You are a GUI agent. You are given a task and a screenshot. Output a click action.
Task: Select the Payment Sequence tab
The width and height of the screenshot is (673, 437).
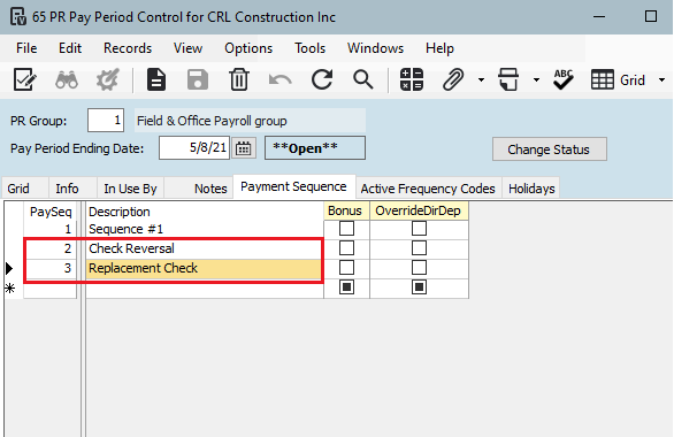[x=294, y=187]
